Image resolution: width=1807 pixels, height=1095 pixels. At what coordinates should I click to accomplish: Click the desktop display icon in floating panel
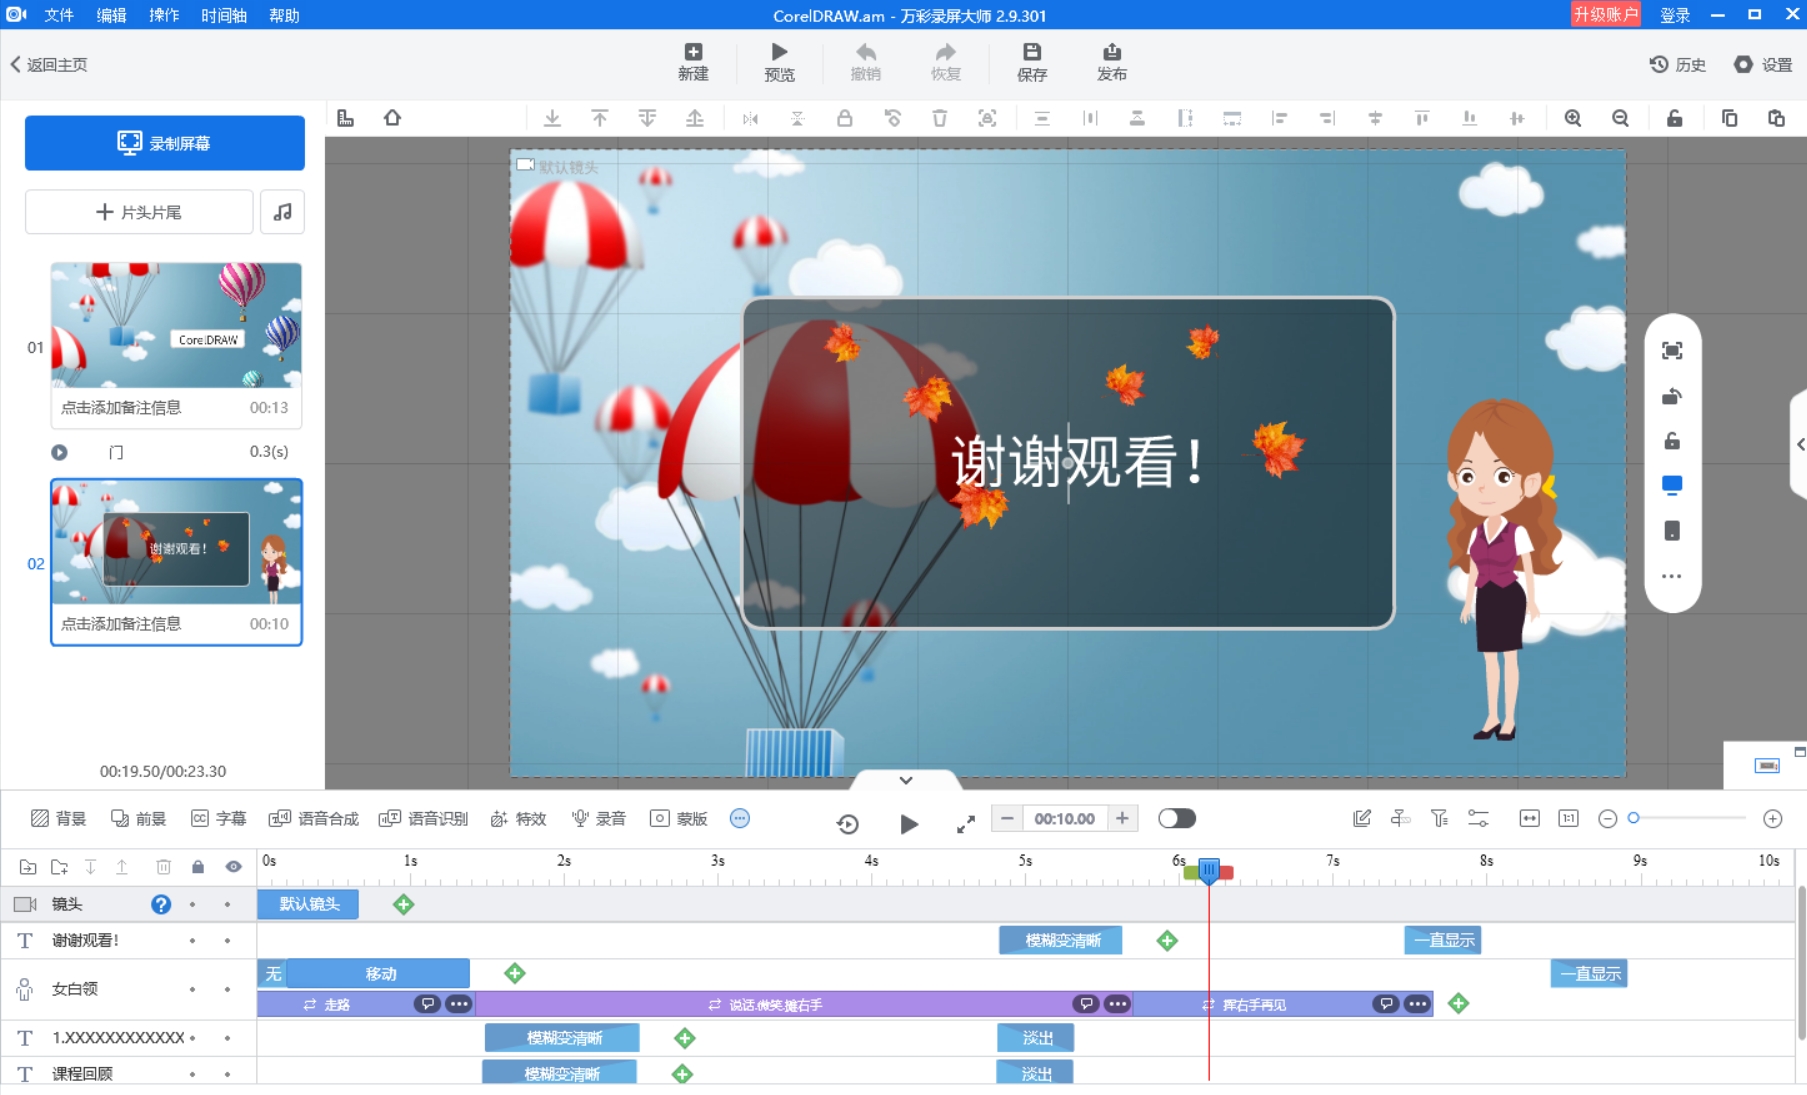pyautogui.click(x=1672, y=486)
